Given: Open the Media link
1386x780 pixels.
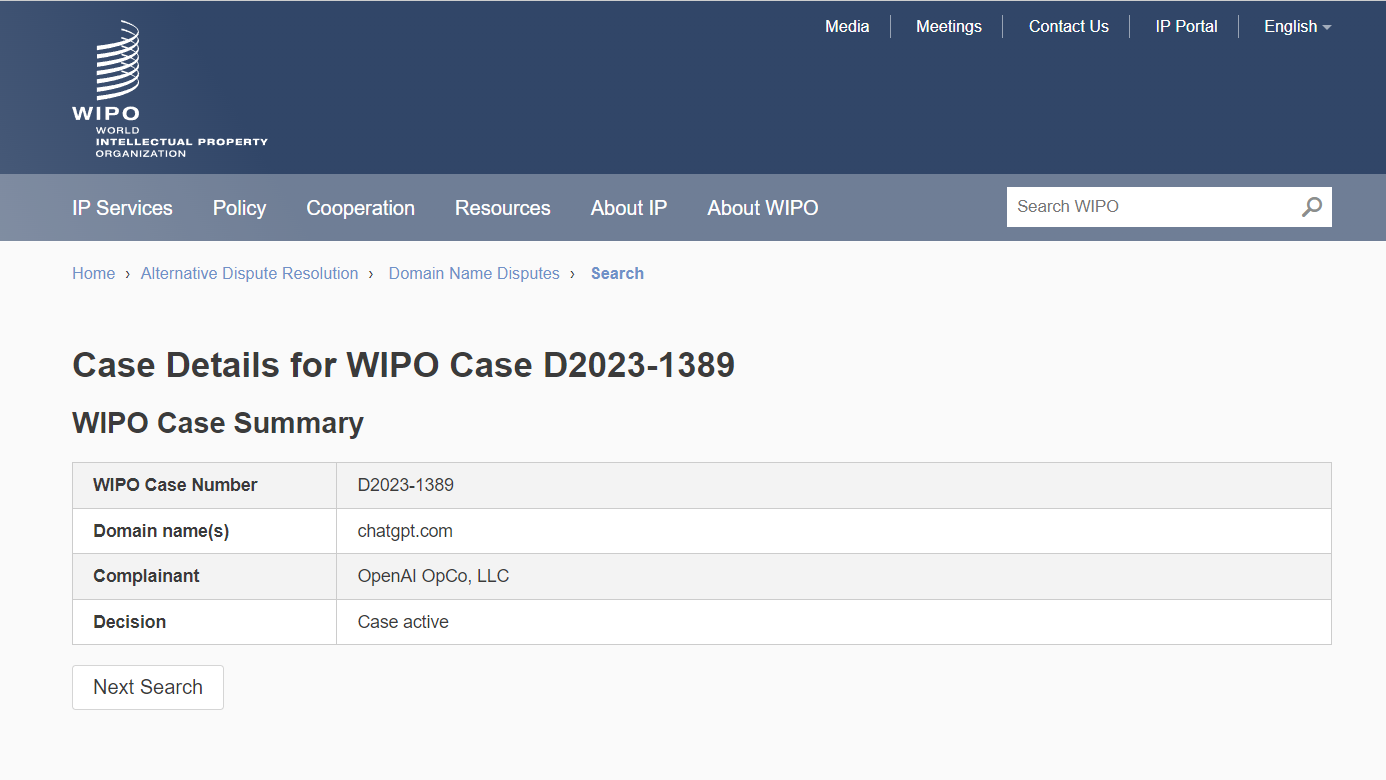Looking at the screenshot, I should pyautogui.click(x=847, y=27).
